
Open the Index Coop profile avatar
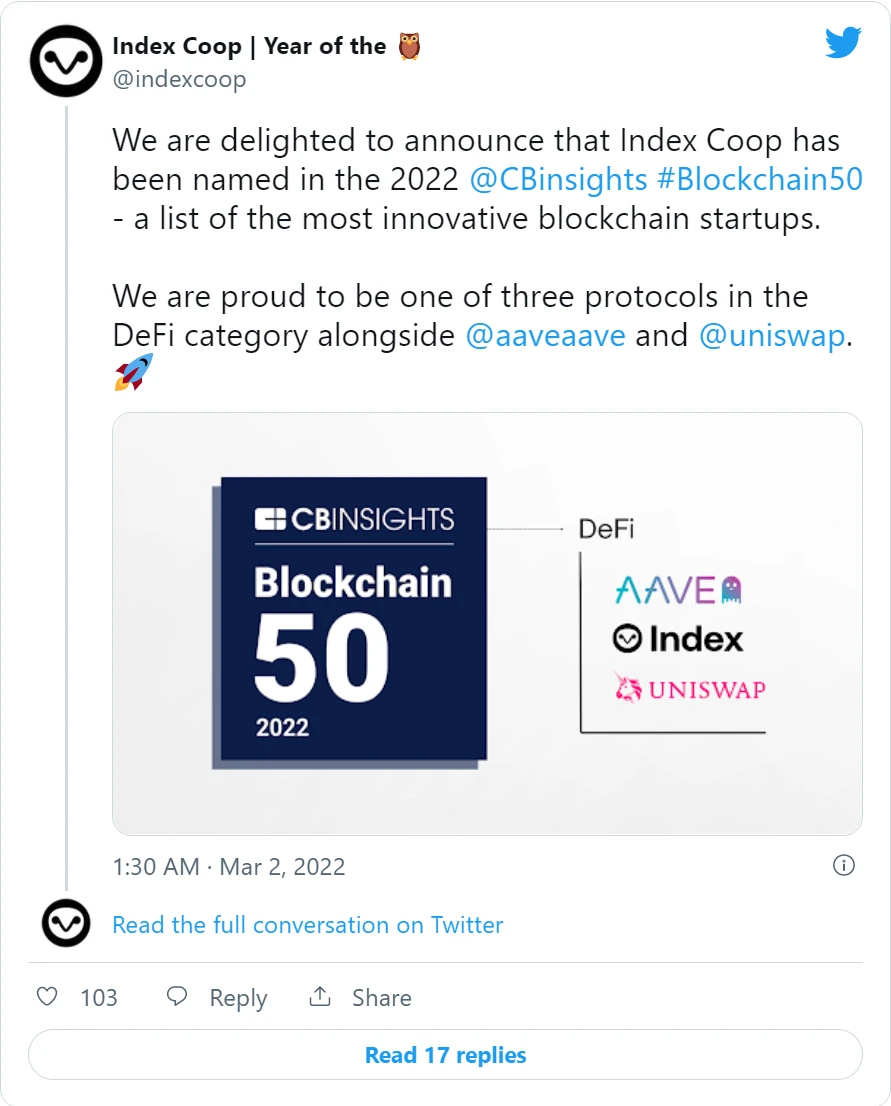(x=66, y=61)
